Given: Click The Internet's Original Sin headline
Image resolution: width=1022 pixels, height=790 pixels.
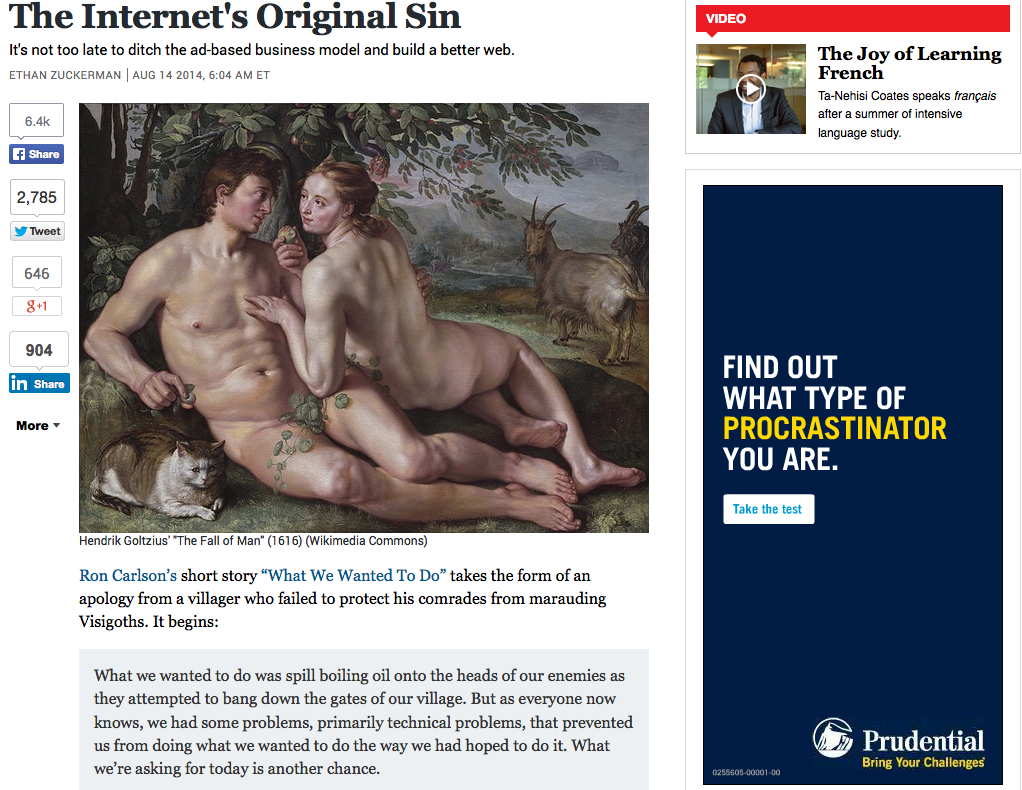Looking at the screenshot, I should [235, 16].
